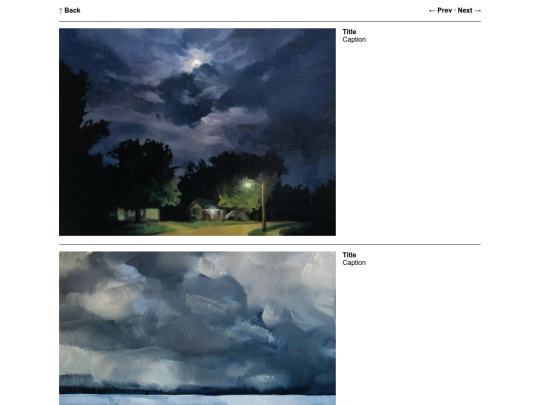
Task: Click the Caption text beside the night painting
Action: coord(354,40)
